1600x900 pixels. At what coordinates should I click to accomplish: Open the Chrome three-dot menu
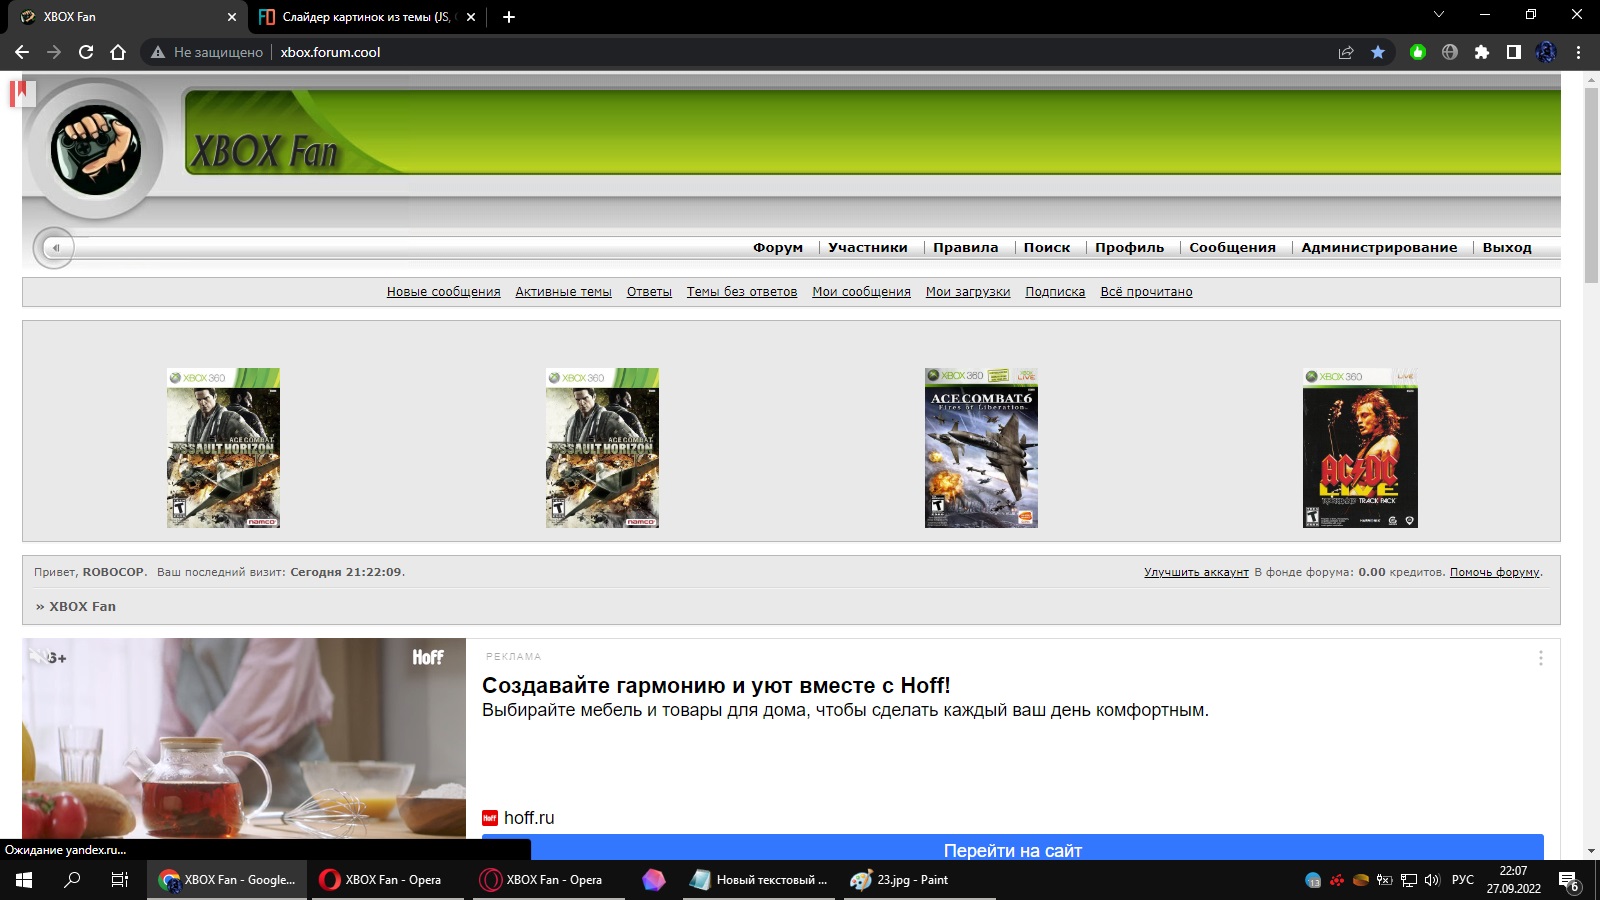[1579, 52]
